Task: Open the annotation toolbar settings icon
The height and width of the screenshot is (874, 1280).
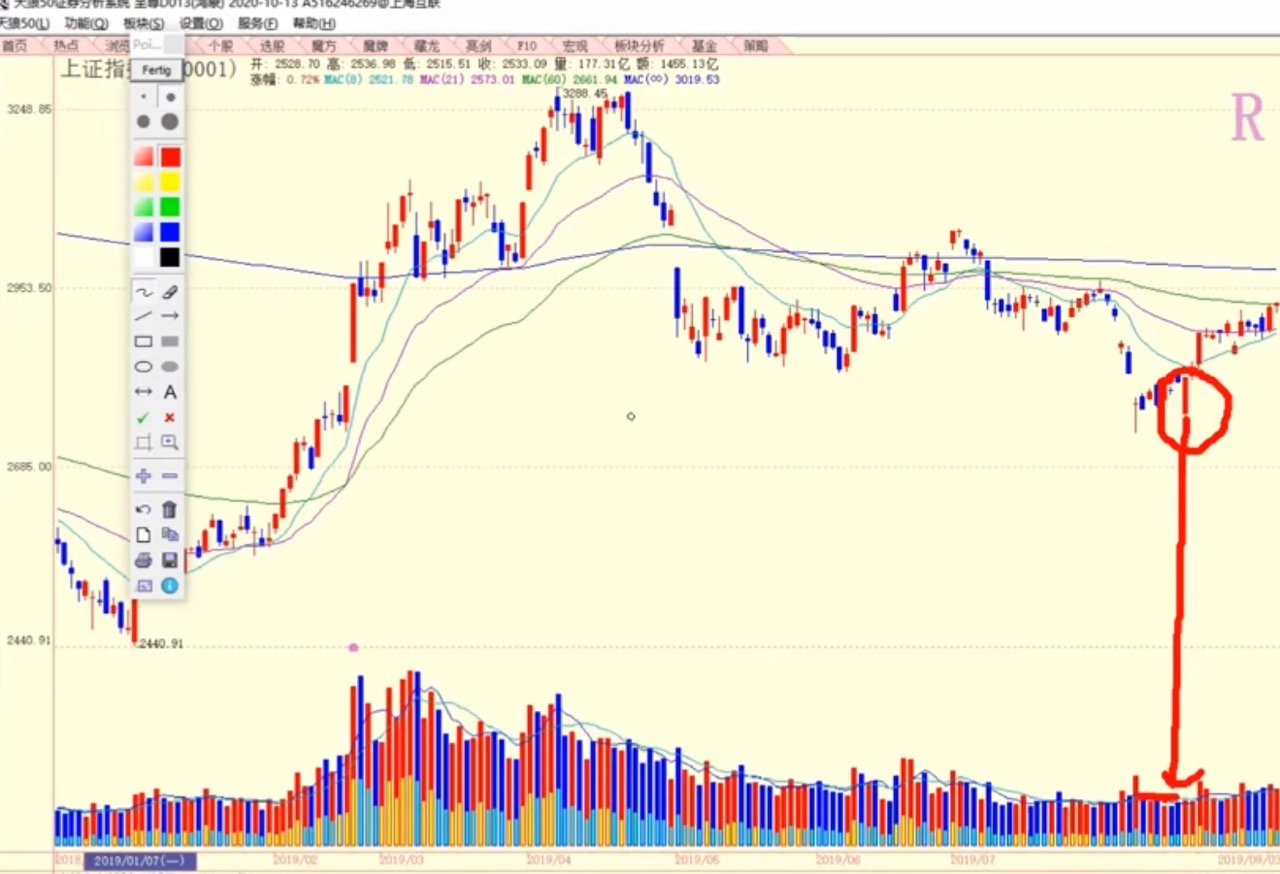Action: coord(144,585)
